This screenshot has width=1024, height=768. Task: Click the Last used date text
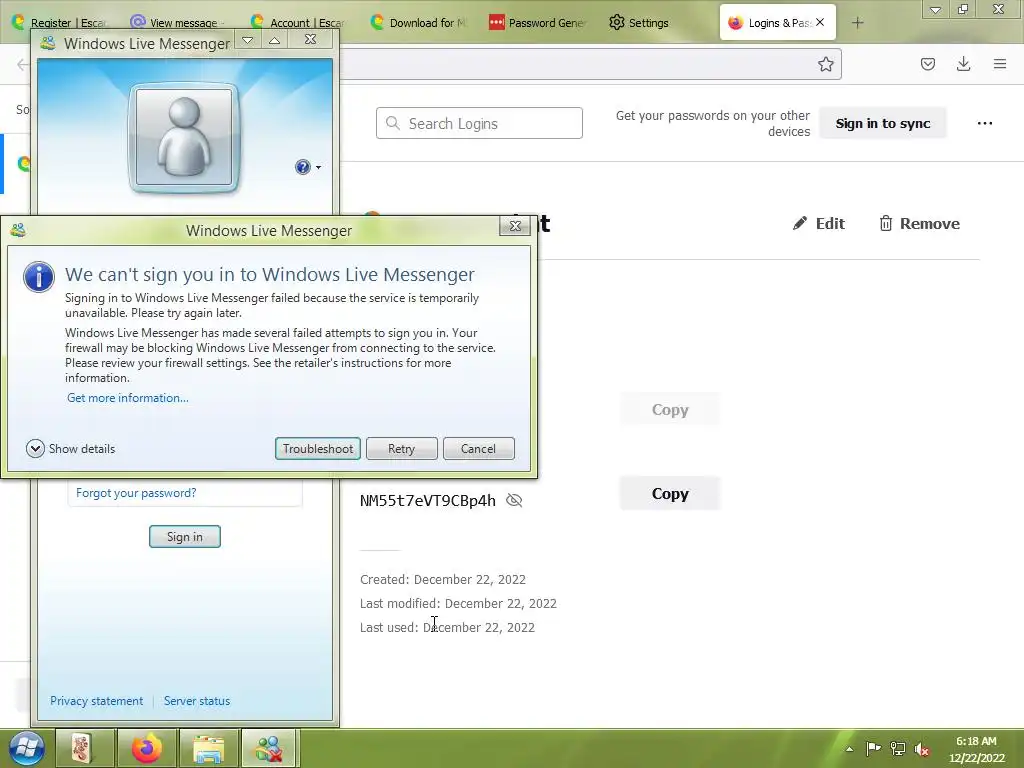[x=447, y=628]
